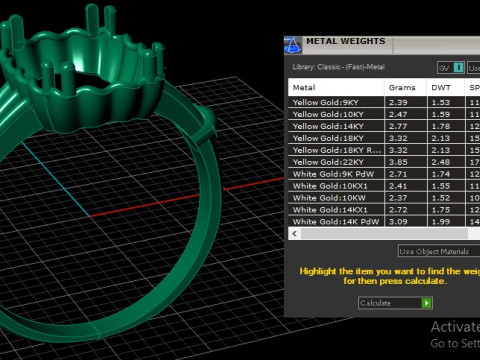The height and width of the screenshot is (360, 480).
Task: Toggle the GV switch
Action: pos(451,68)
